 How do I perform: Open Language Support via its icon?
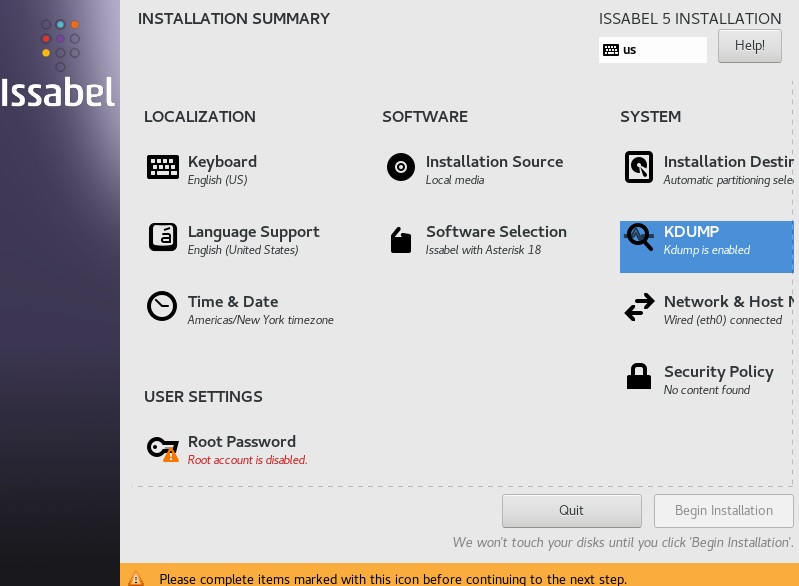(x=162, y=237)
